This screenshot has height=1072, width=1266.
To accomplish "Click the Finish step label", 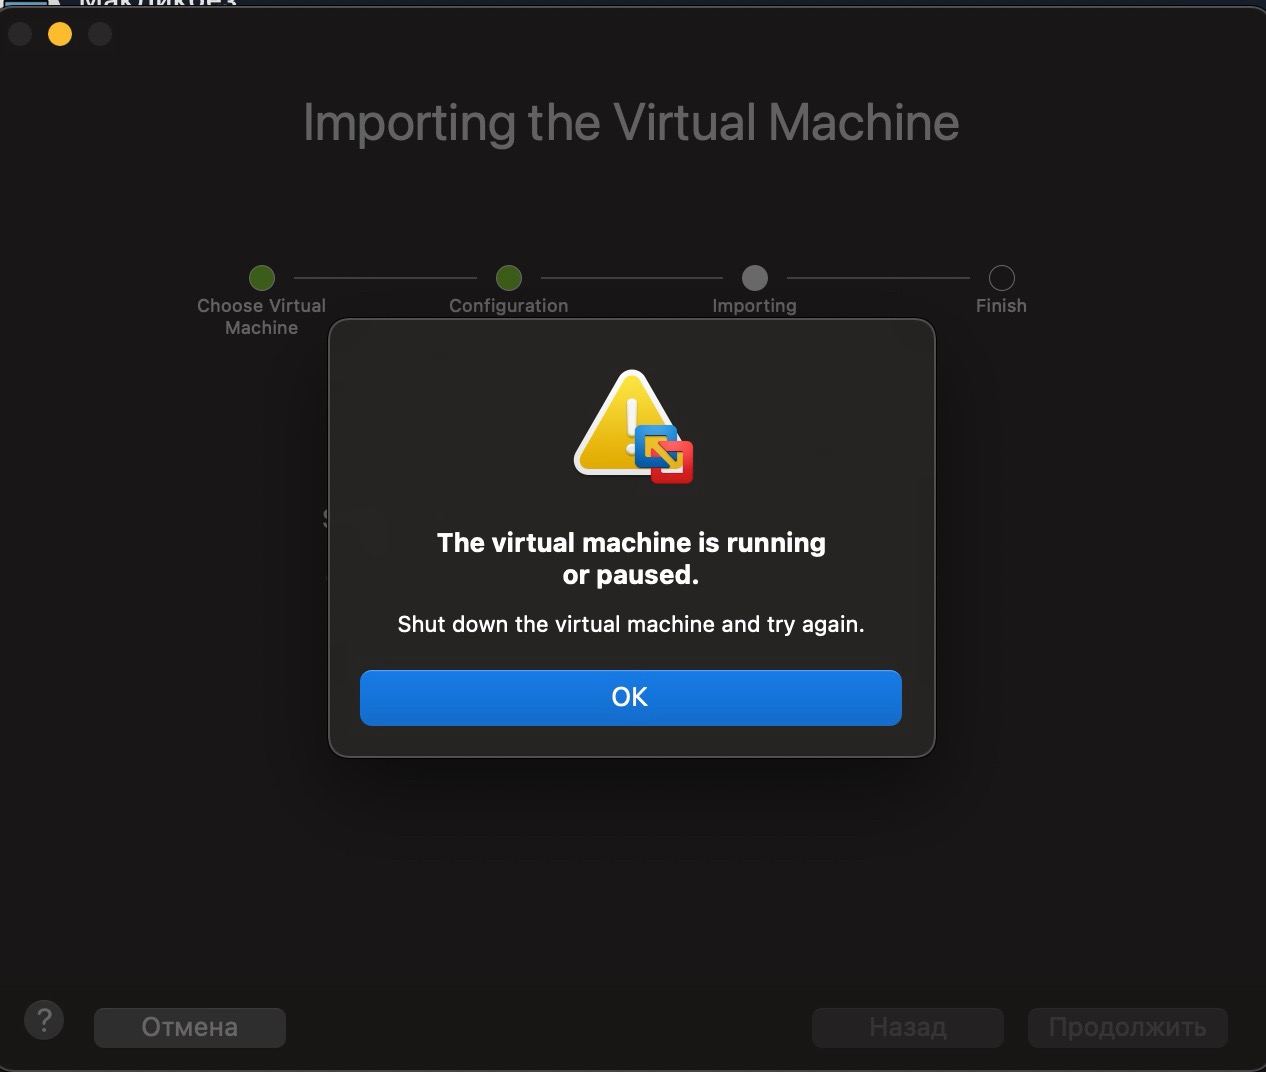I will tap(1001, 306).
